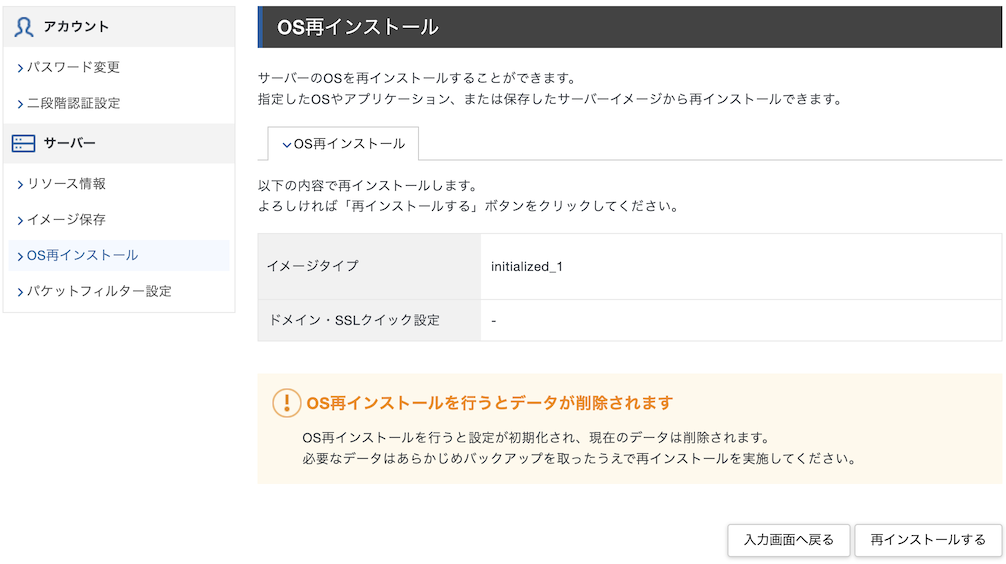1006x564 pixels.
Task: View リソース情報 in the sidebar
Action: pyautogui.click(x=67, y=184)
